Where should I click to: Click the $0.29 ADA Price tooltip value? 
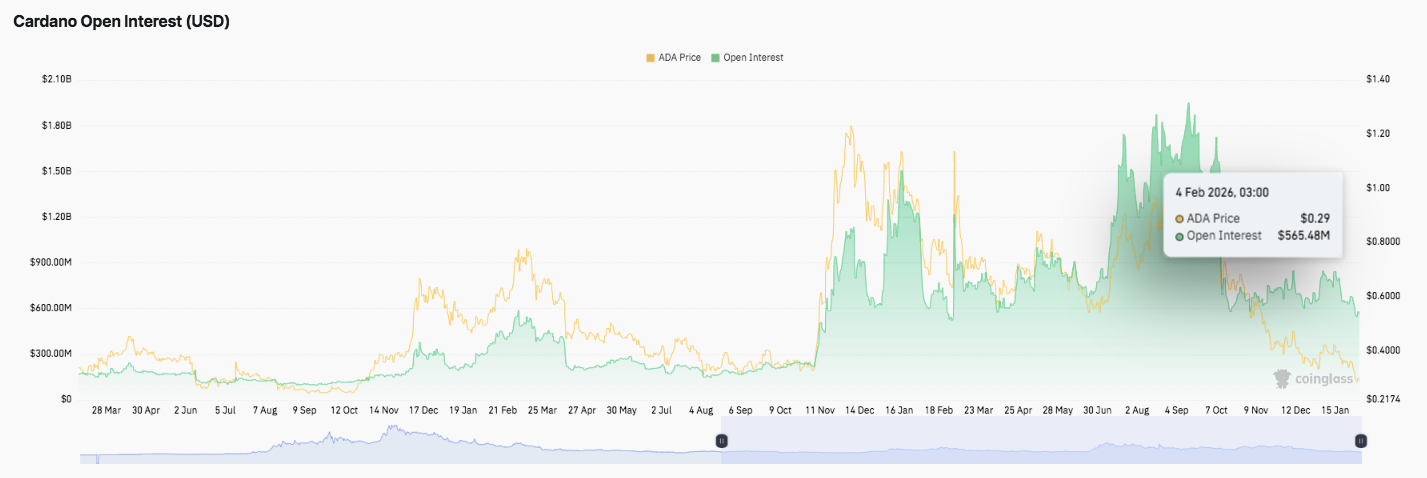click(1314, 218)
